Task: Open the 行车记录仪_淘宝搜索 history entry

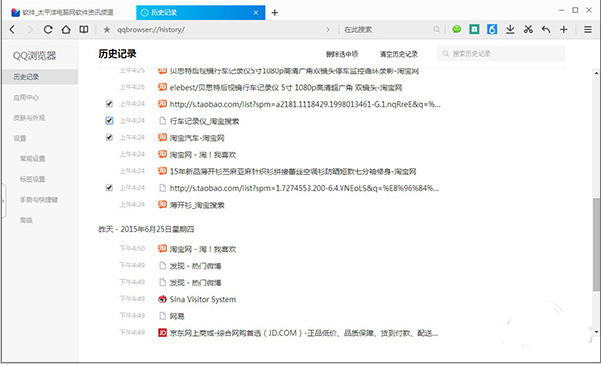Action: pyautogui.click(x=204, y=121)
